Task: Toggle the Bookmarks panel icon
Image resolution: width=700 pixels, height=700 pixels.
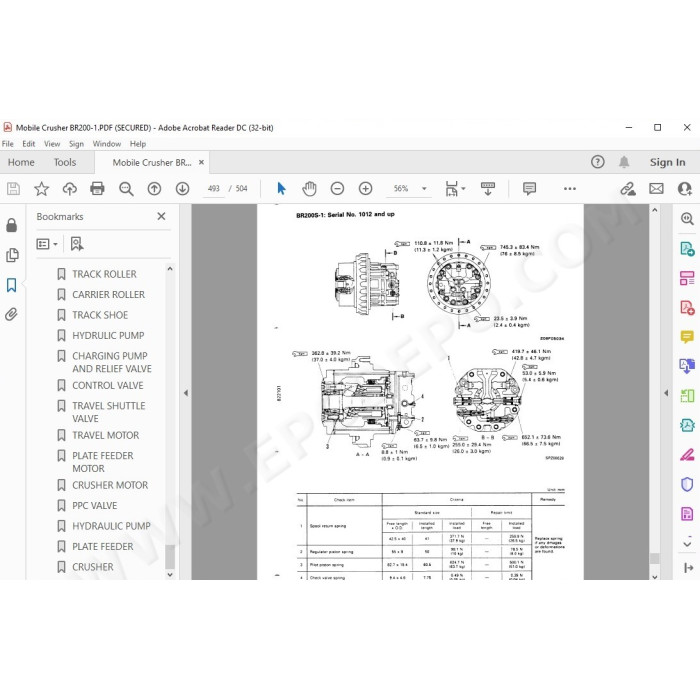Action: coord(12,285)
